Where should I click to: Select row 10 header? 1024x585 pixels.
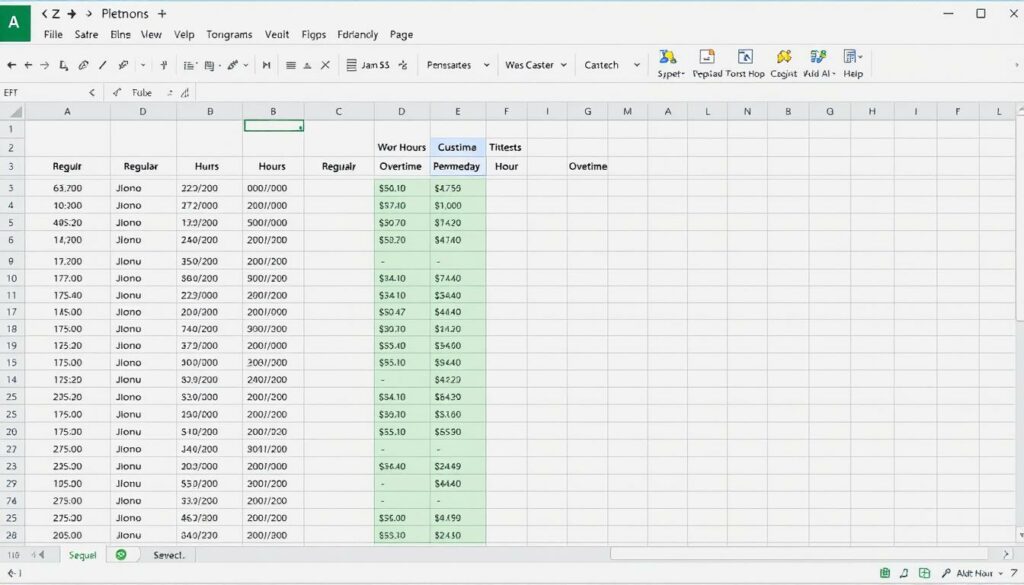(x=12, y=278)
